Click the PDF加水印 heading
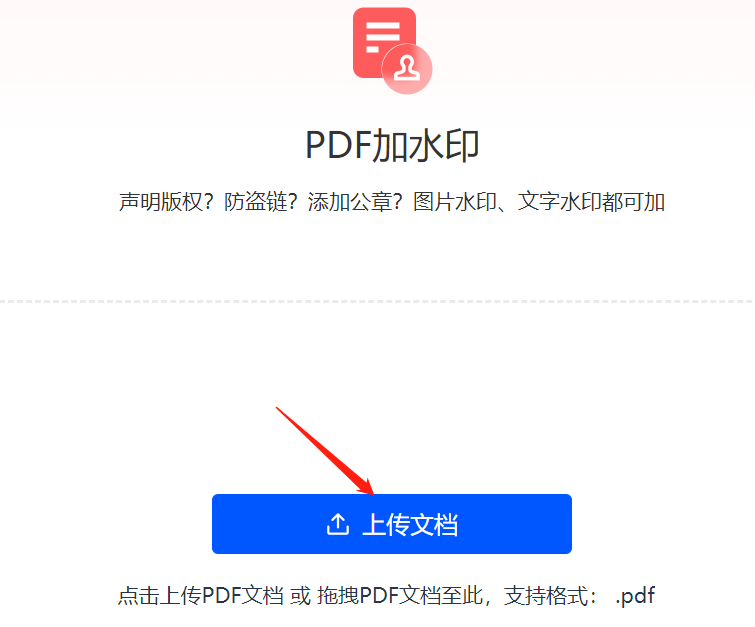755x627 pixels. 392,145
